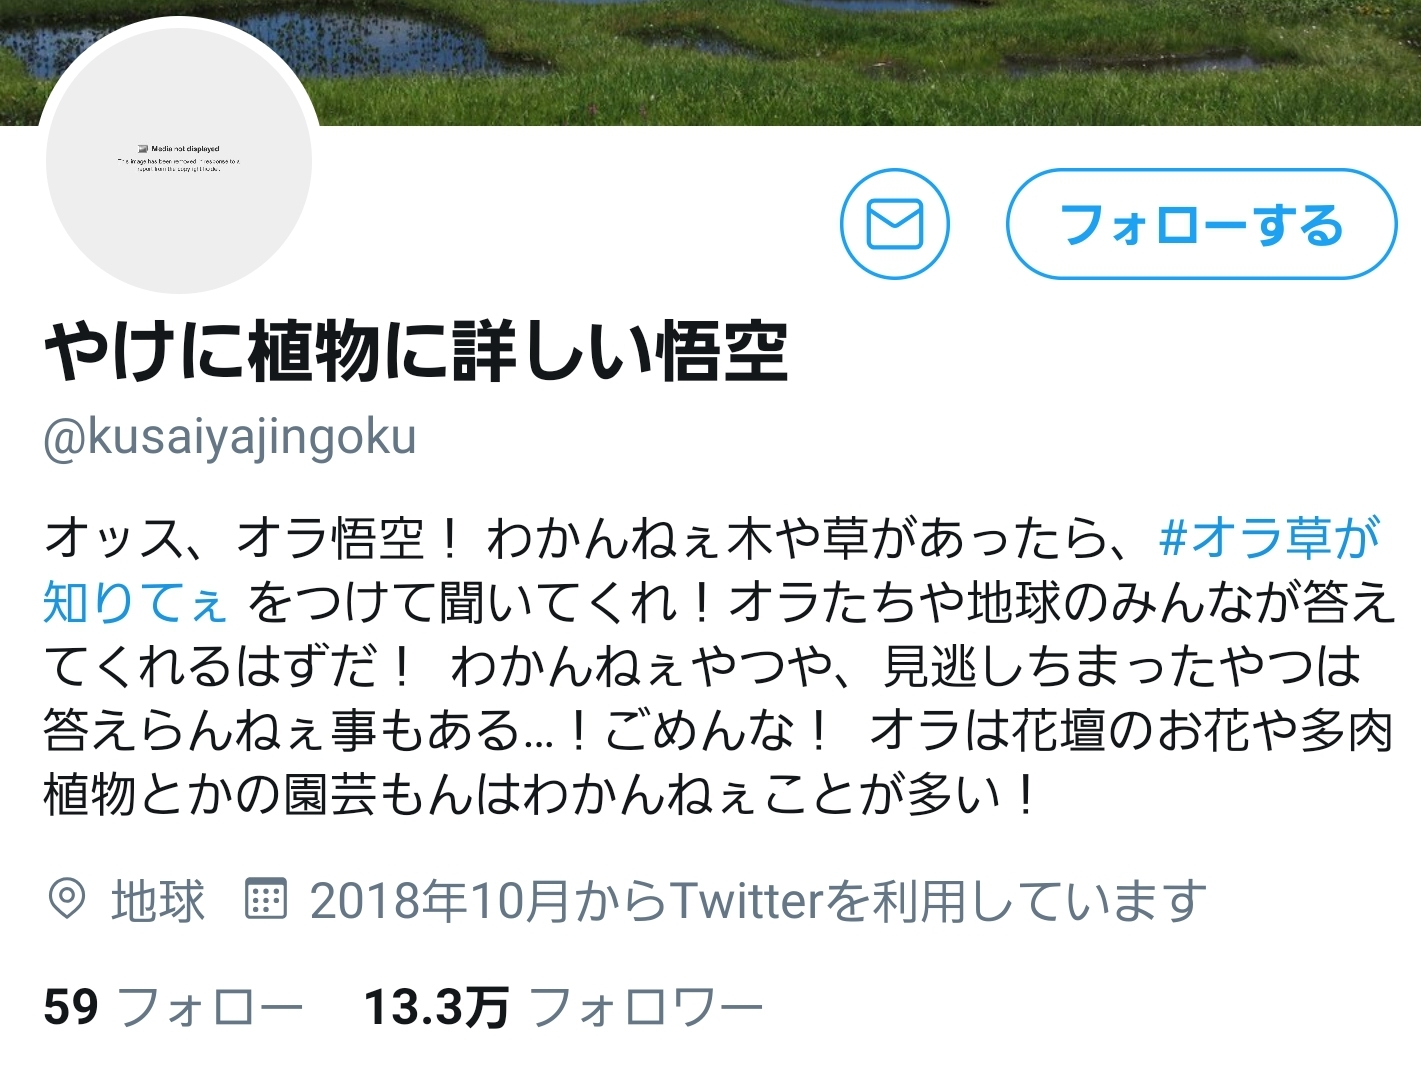View the grassy marsh header banner photo
Screen dimensions: 1421x1079
tap(710, 62)
